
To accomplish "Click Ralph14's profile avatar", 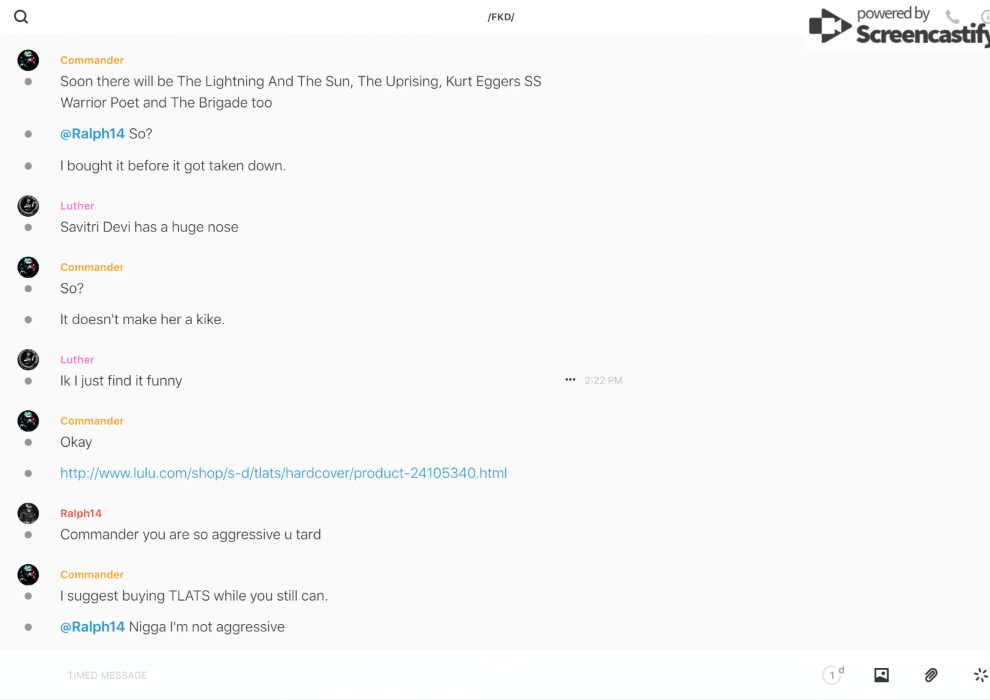I will (x=28, y=513).
